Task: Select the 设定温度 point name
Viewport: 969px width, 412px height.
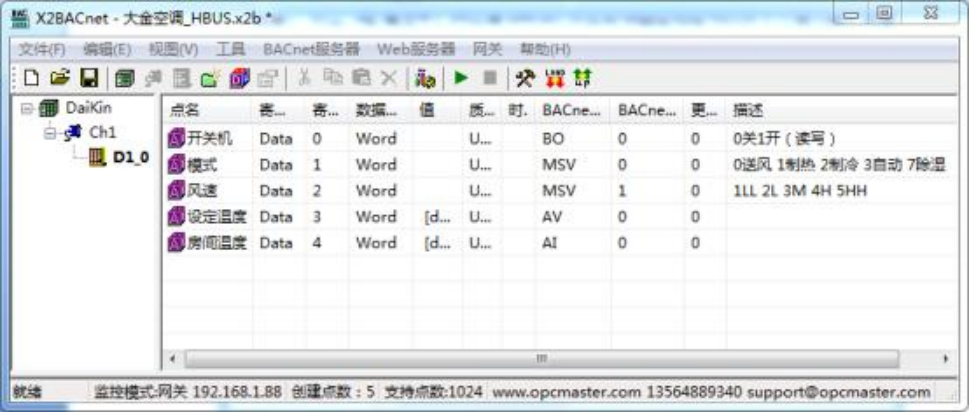Action: click(x=216, y=217)
